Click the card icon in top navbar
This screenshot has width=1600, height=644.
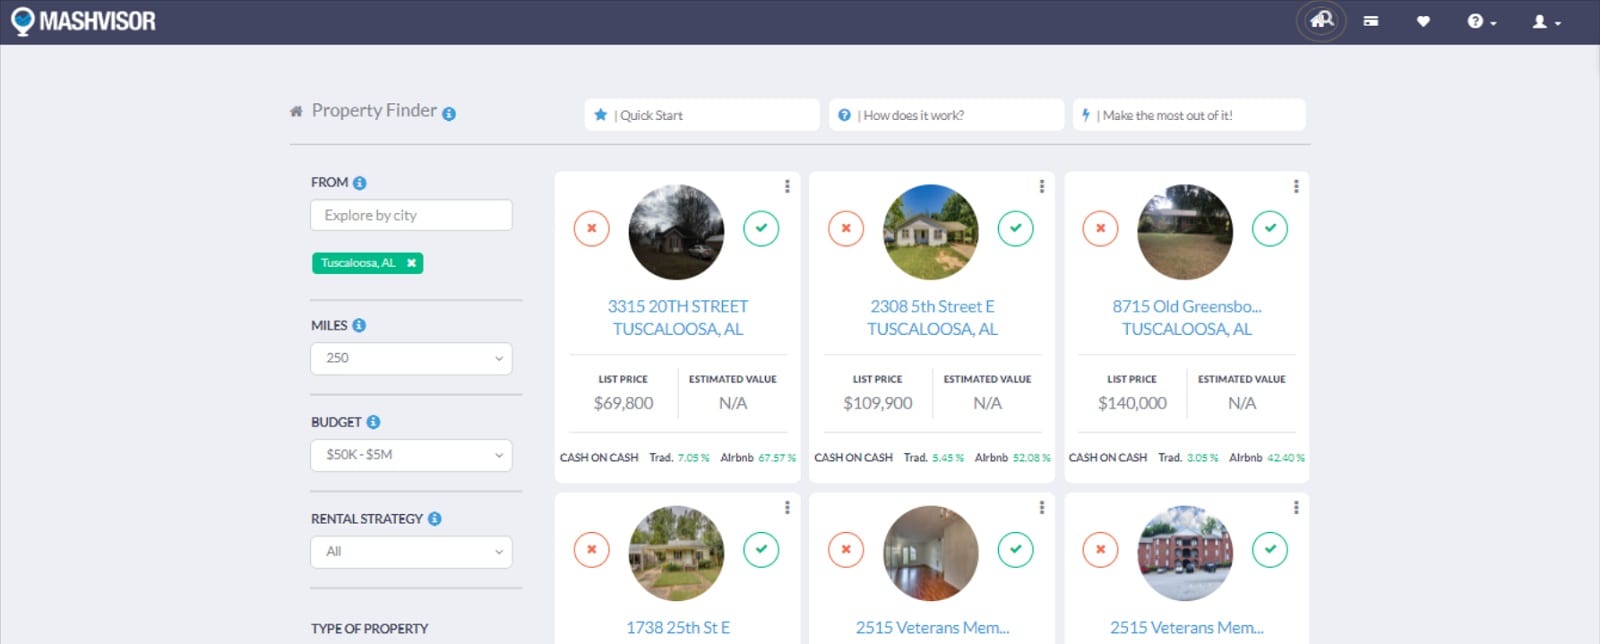(1371, 21)
